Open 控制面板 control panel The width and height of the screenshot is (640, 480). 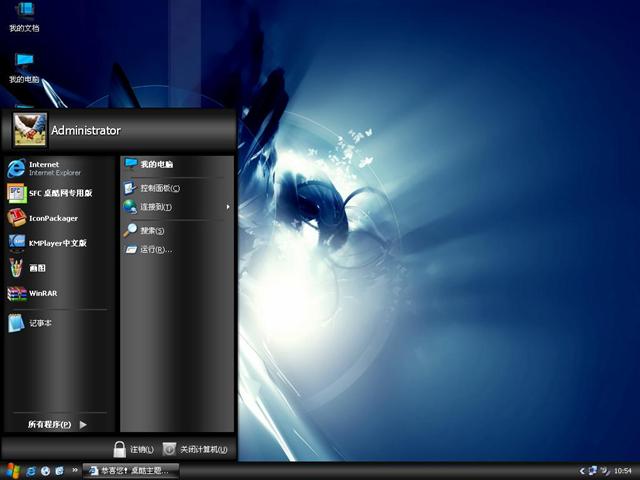[159, 188]
